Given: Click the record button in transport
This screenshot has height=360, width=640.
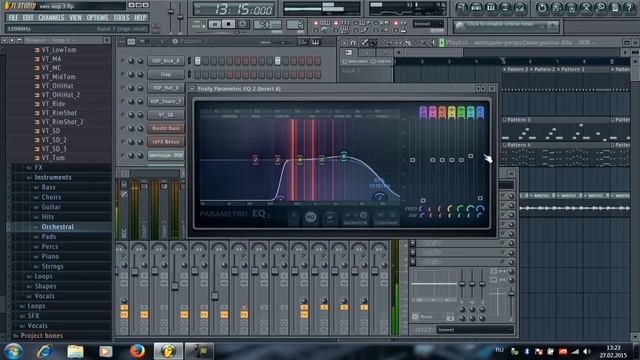Looking at the screenshot, I should point(242,24).
